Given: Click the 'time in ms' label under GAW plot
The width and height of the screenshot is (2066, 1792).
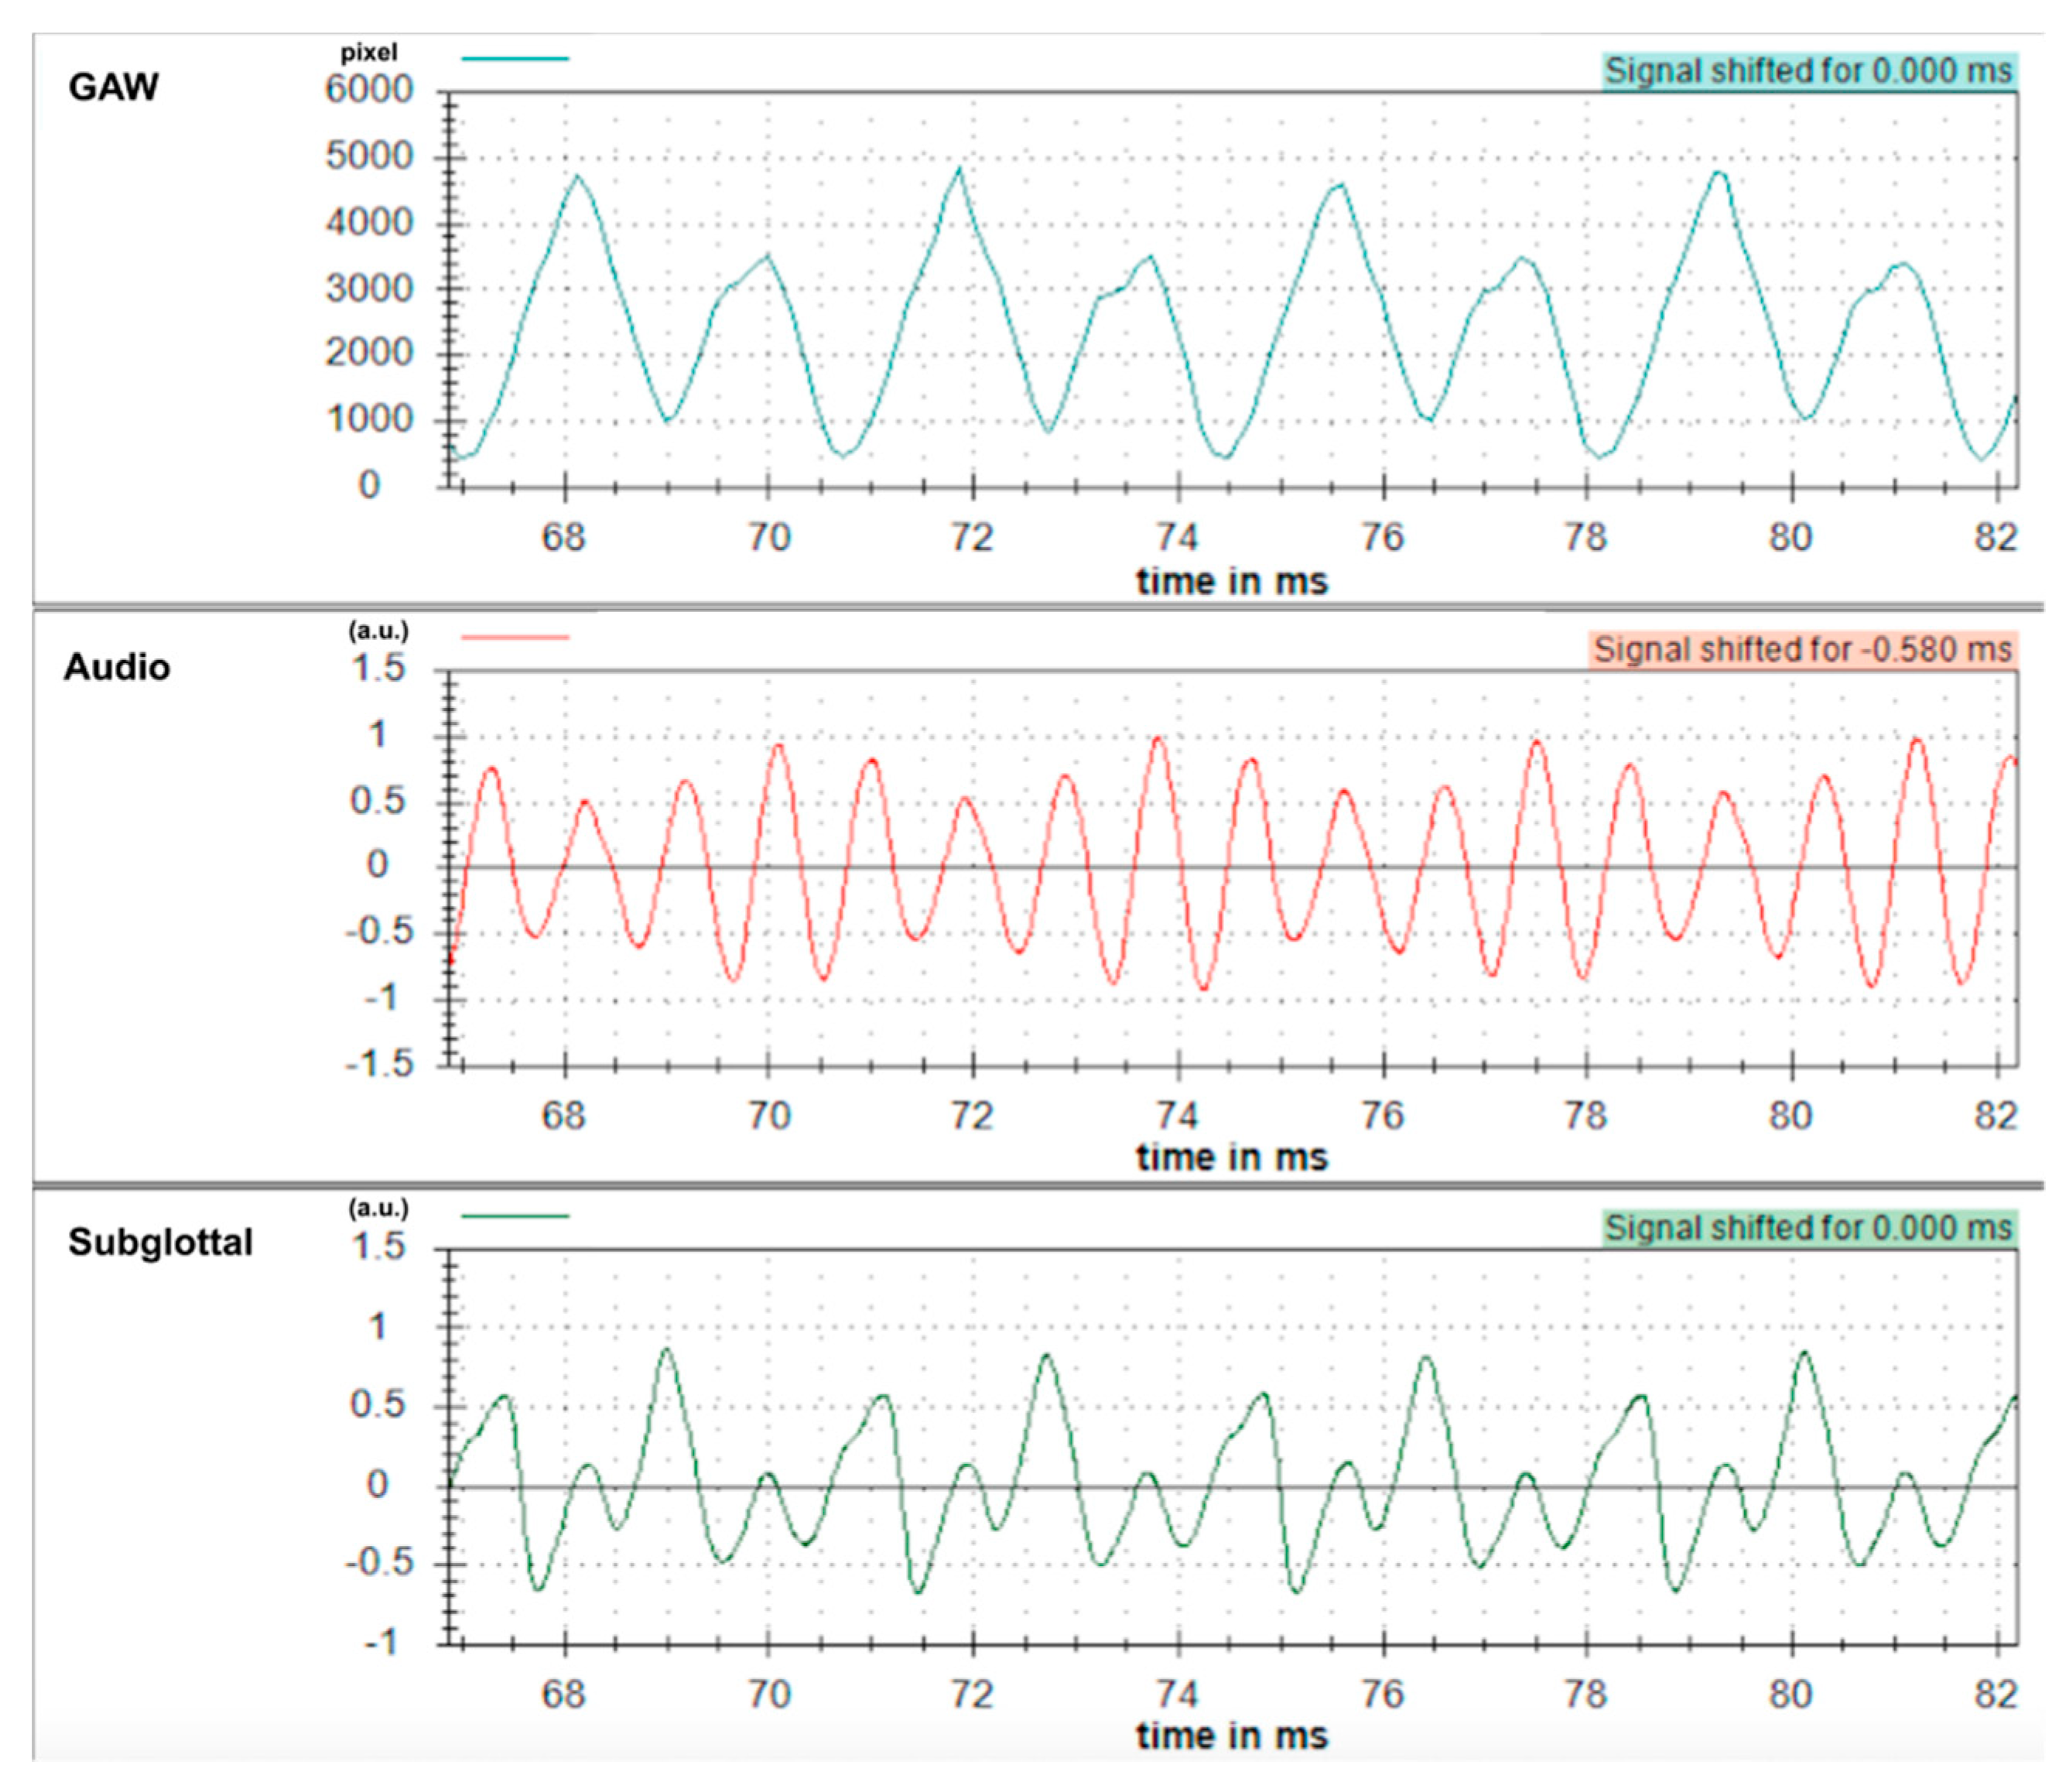Looking at the screenshot, I should coord(1231,581).
